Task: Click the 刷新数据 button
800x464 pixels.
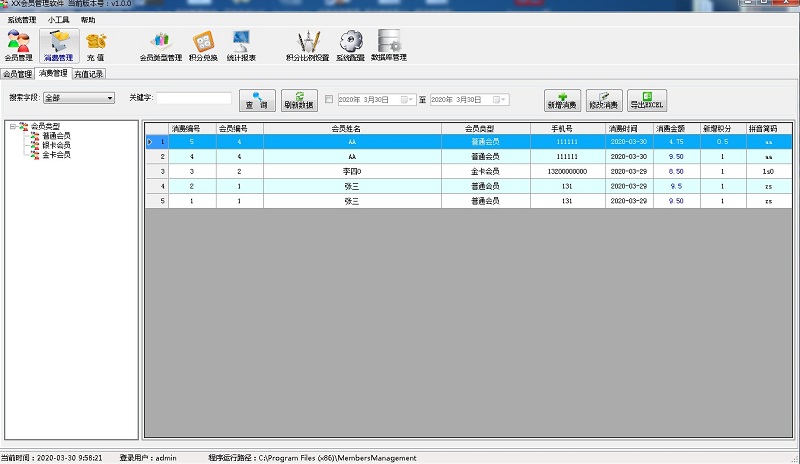Action: pos(298,99)
